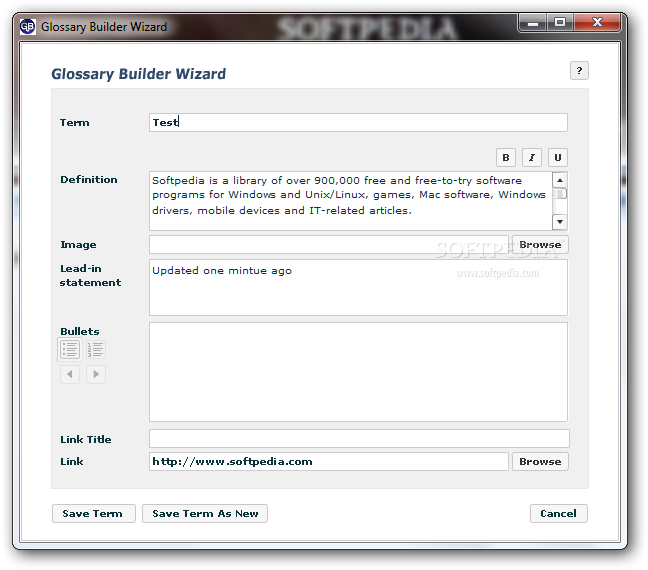Click inside the Bullets text area
This screenshot has width=648, height=570.
pyautogui.click(x=358, y=372)
